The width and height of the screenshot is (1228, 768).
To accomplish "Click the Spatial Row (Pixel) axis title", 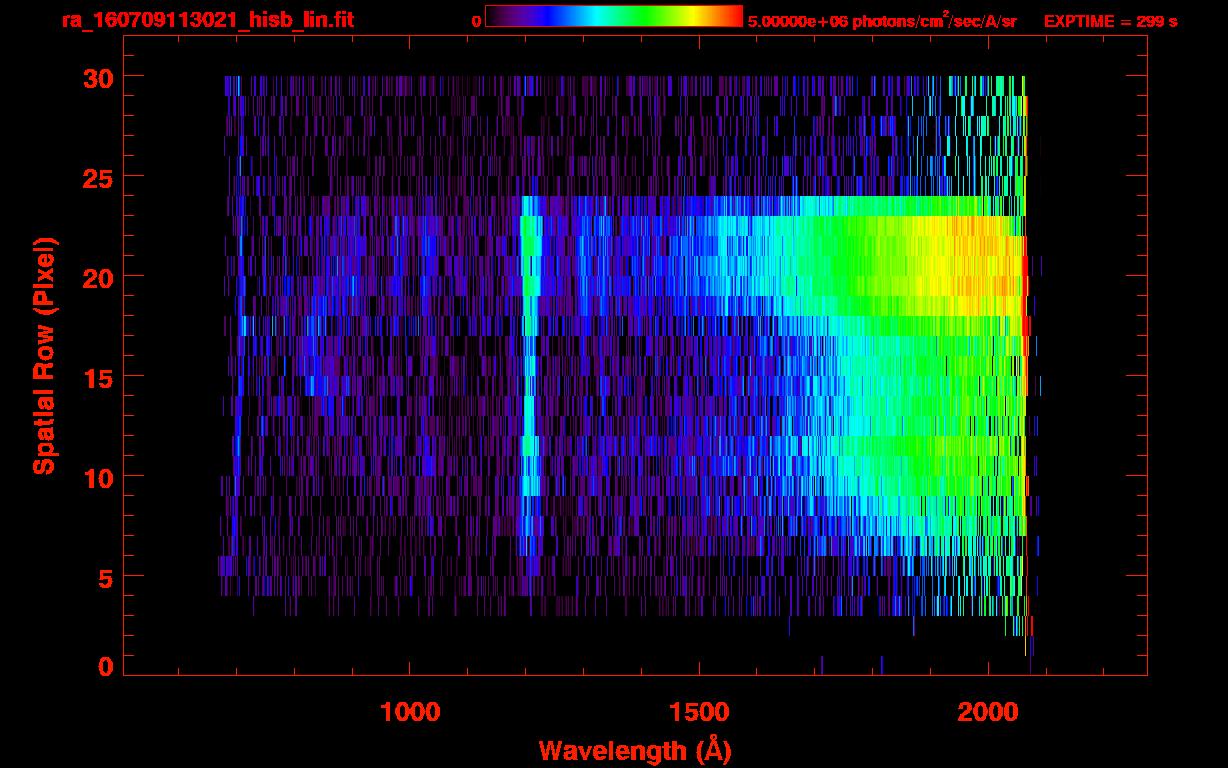I will (44, 355).
